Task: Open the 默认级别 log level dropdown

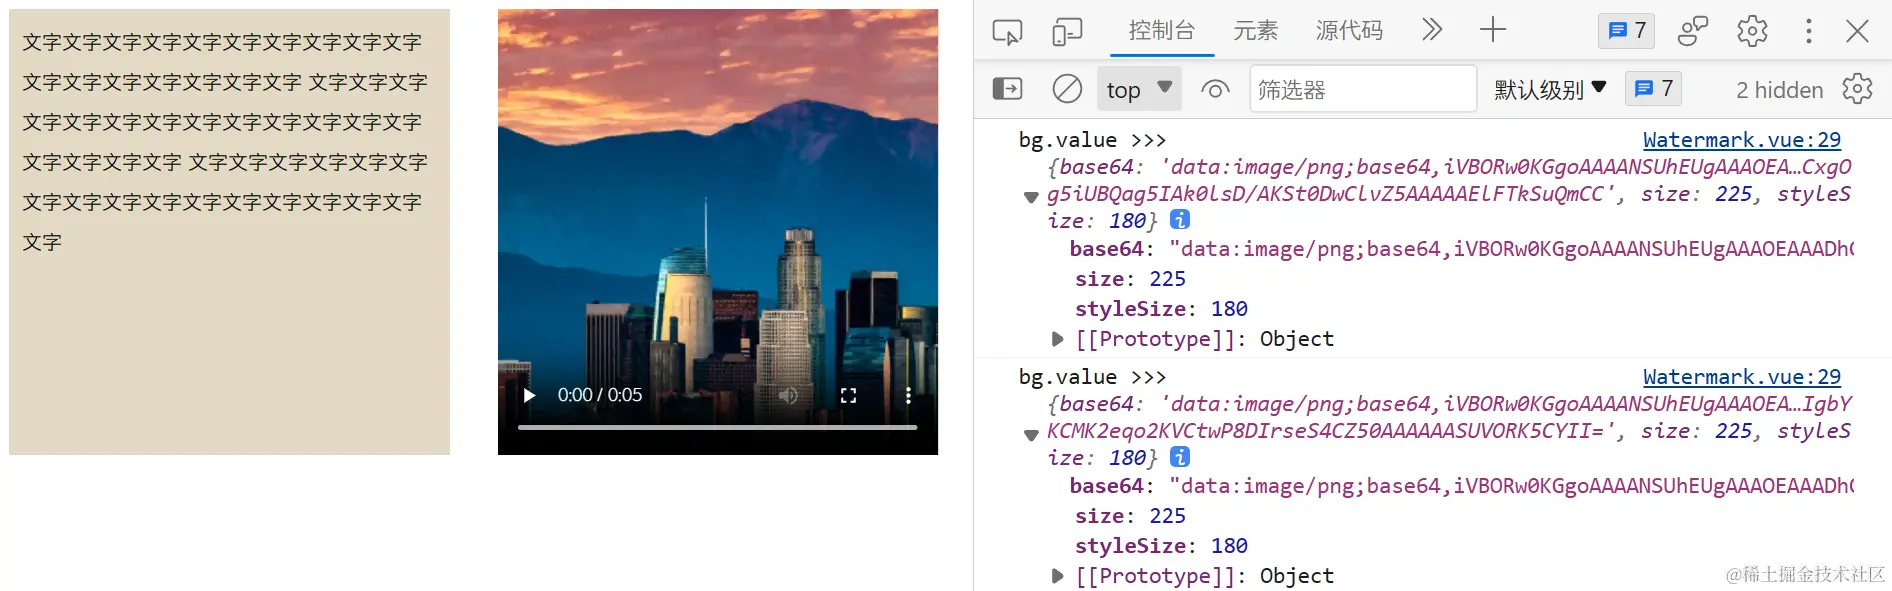Action: (x=1550, y=89)
